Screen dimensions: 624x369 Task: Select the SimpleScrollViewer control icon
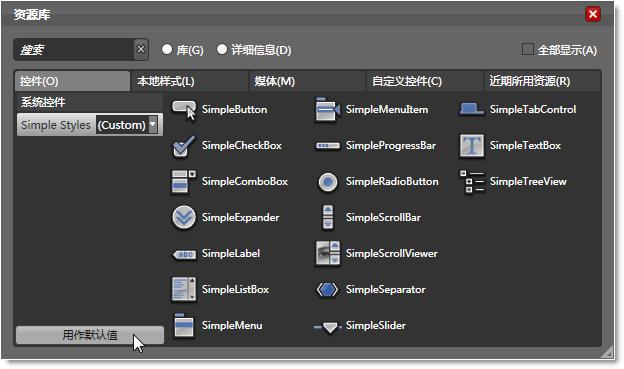328,253
